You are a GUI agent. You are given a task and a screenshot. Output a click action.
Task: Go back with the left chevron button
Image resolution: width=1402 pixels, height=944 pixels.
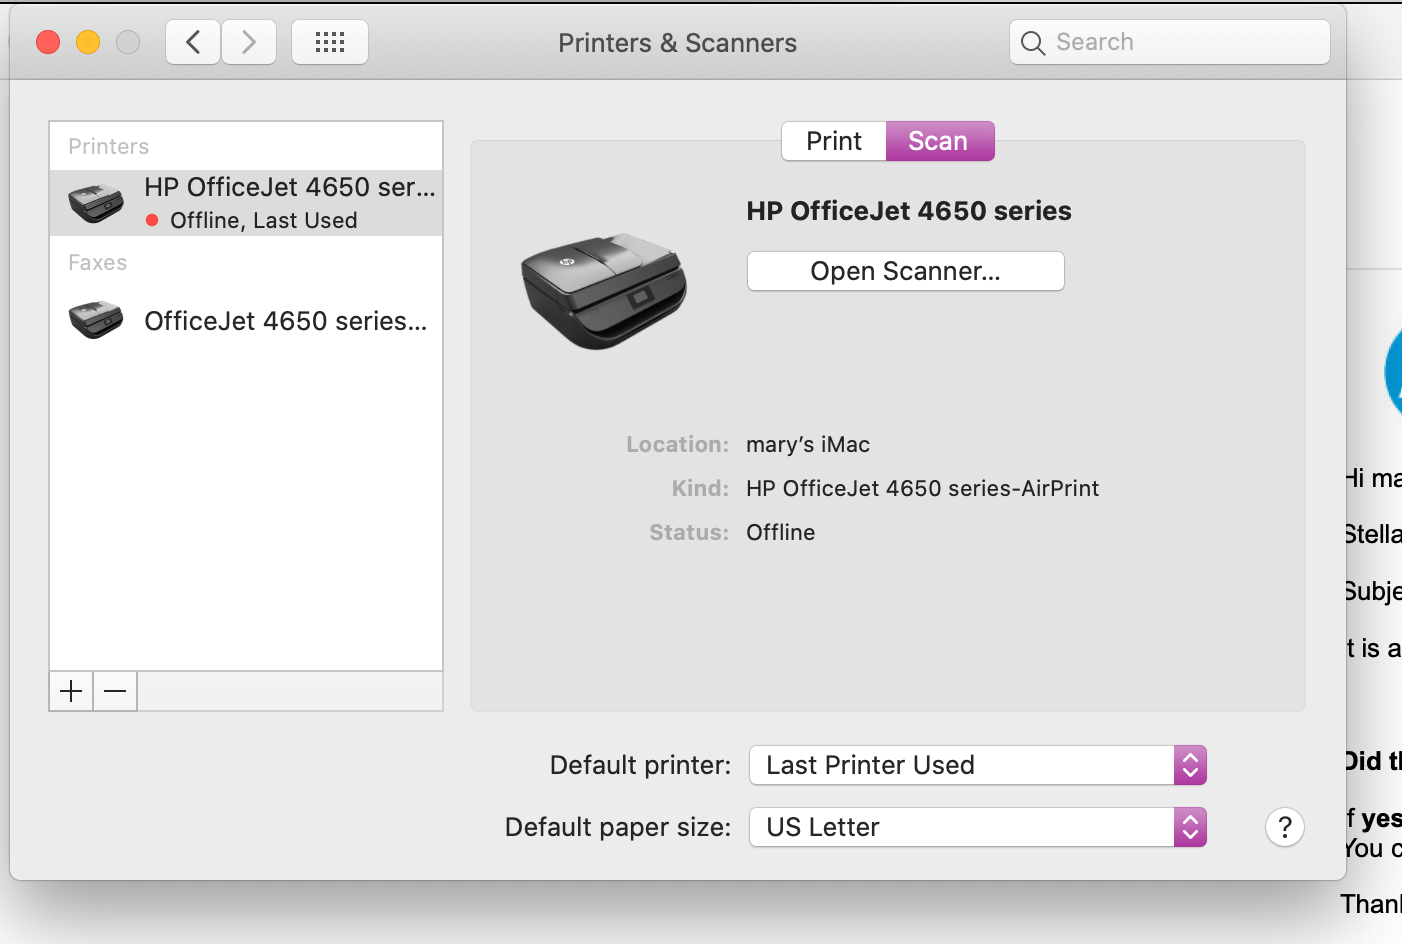click(193, 42)
